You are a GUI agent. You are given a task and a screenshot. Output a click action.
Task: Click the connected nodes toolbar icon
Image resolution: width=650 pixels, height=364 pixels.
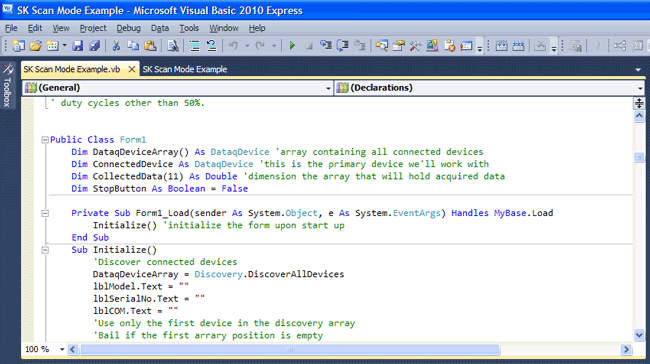click(620, 46)
